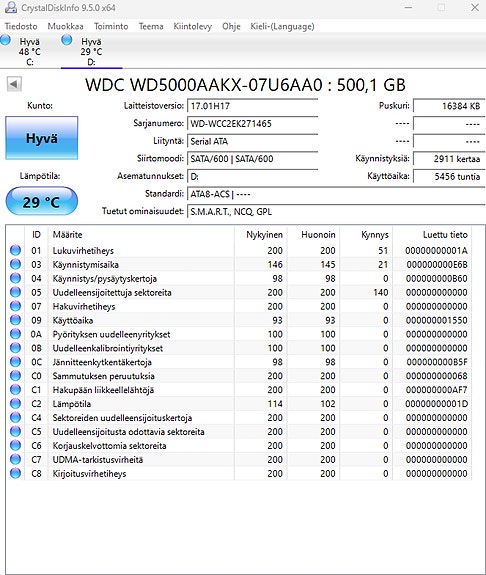Click status orb for ID 09 Käyttöaika row
Screen dimensions: 486x575
[x=15, y=320]
